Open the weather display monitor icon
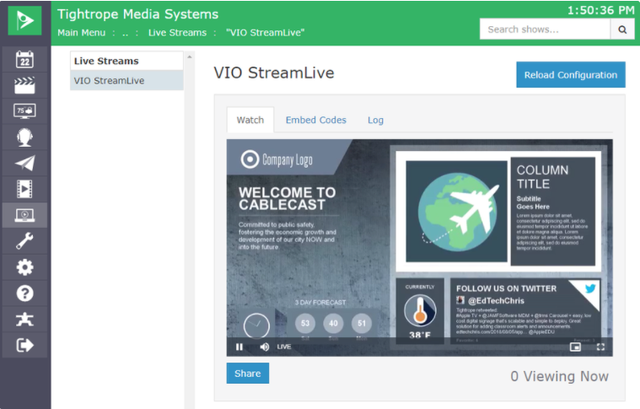This screenshot has width=640, height=409. 24,111
